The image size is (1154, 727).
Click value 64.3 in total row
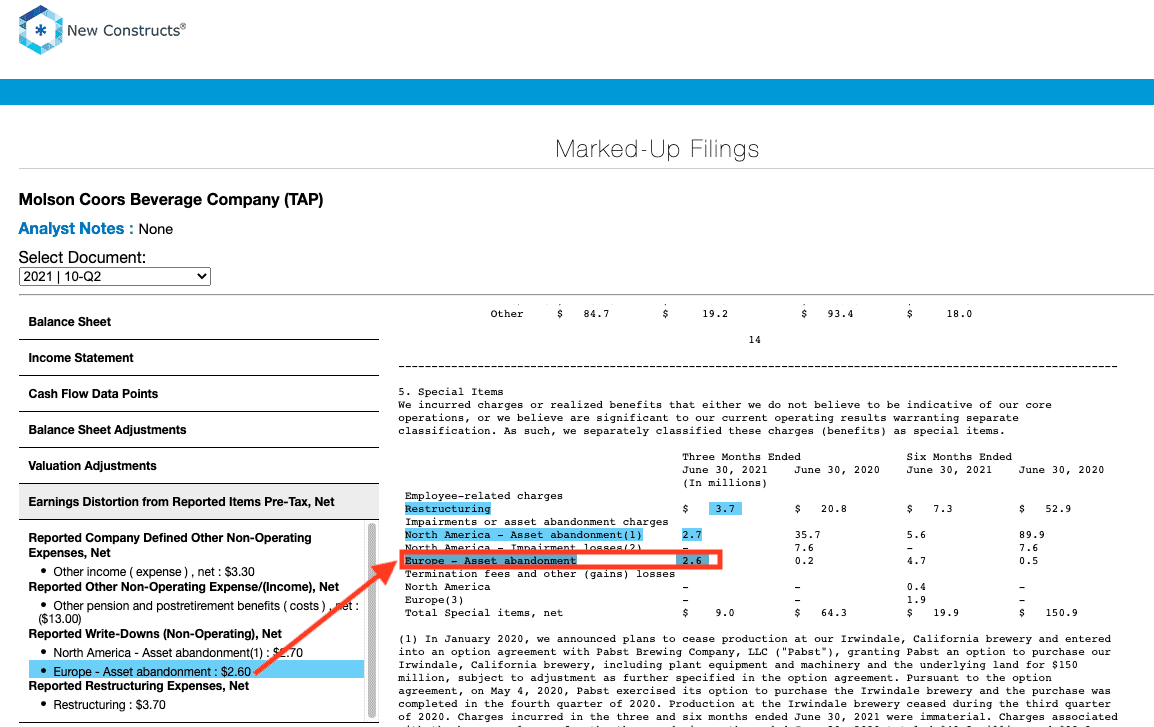[834, 613]
